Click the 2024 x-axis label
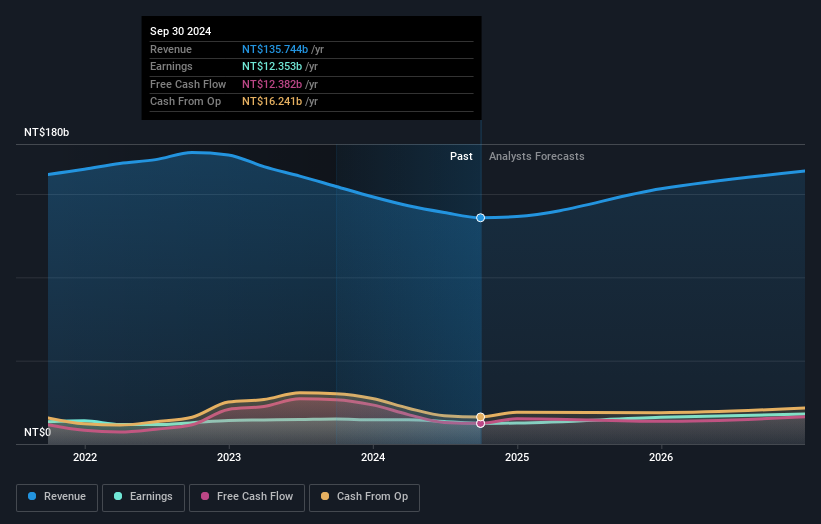Viewport: 821px width, 524px height. (373, 458)
